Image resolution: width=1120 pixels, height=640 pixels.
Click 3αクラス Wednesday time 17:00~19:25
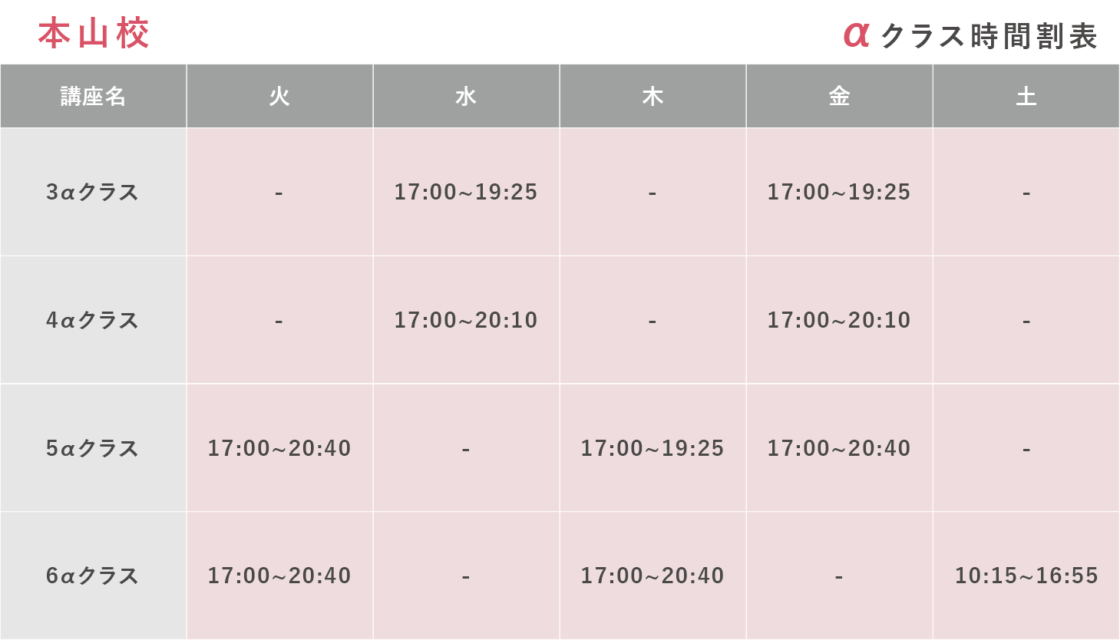point(466,192)
